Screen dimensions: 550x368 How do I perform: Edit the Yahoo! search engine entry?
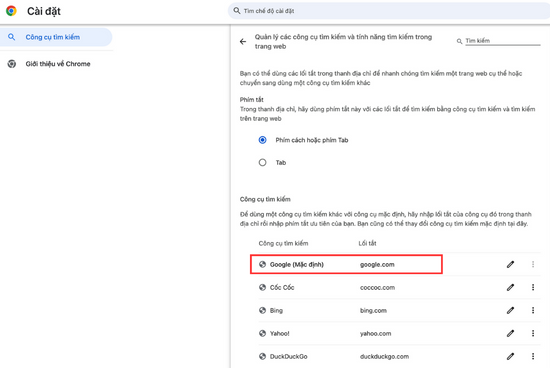coord(510,334)
